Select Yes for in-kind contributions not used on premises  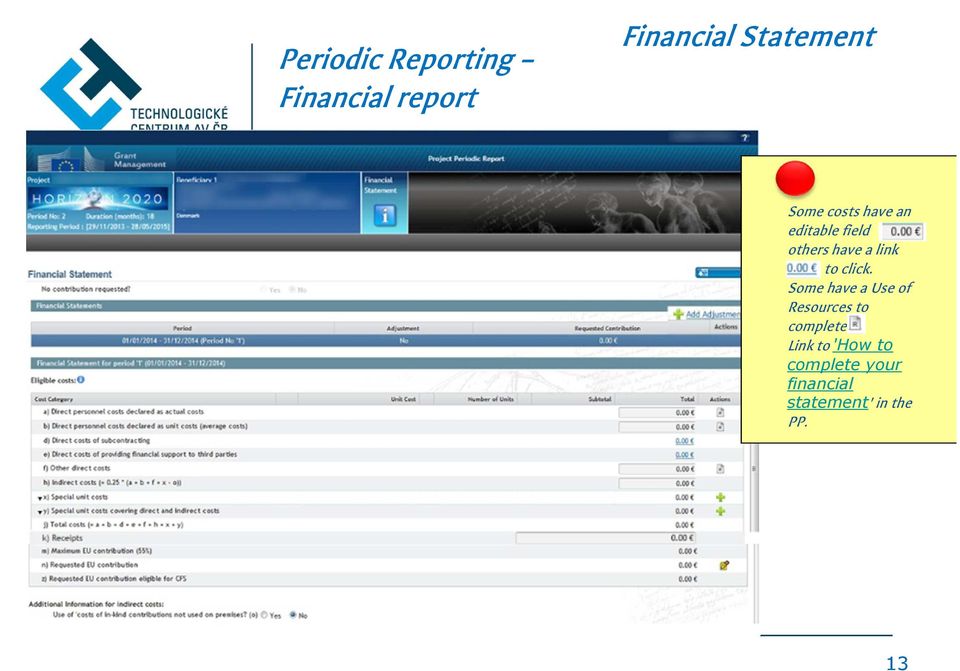[x=264, y=615]
